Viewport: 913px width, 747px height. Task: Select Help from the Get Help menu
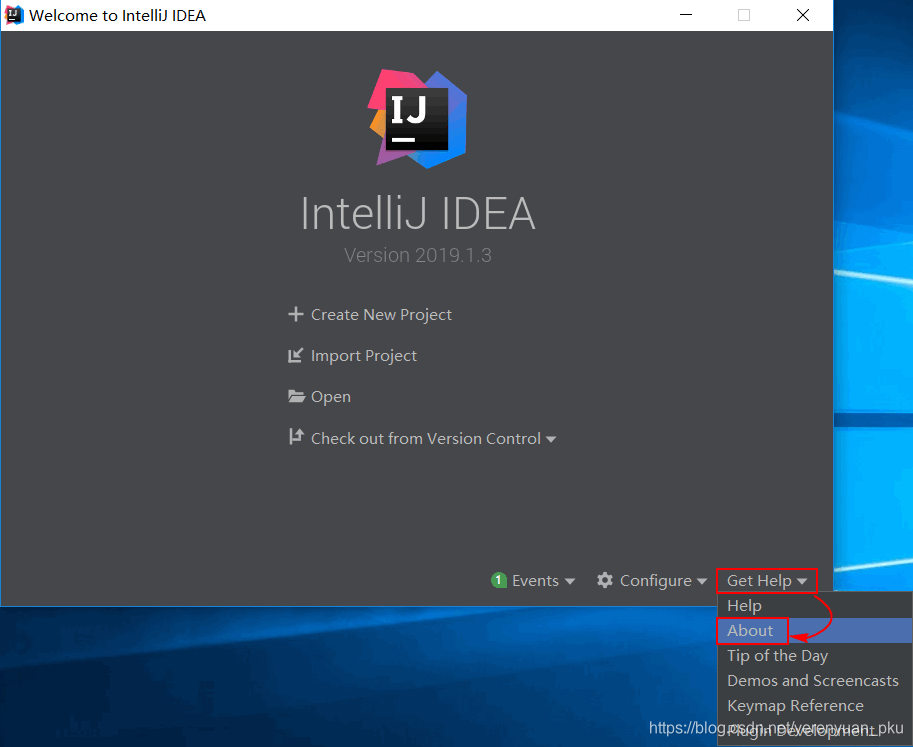pyautogui.click(x=815, y=606)
